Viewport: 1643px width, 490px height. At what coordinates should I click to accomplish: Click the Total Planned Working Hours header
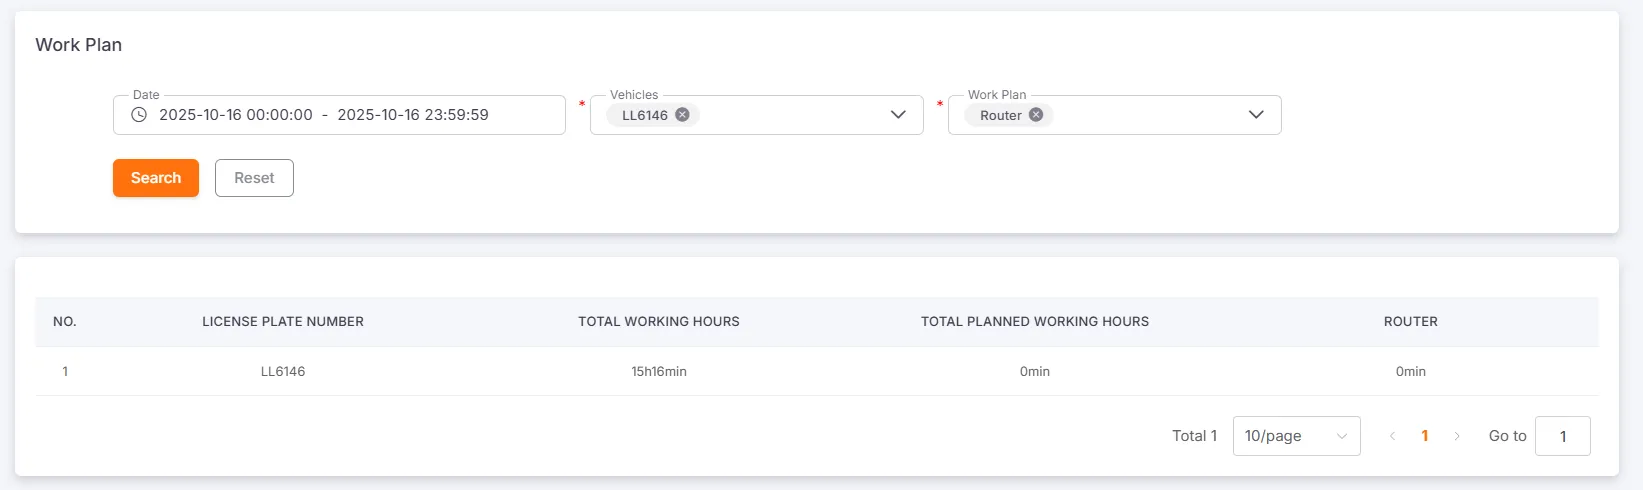[x=1035, y=322]
